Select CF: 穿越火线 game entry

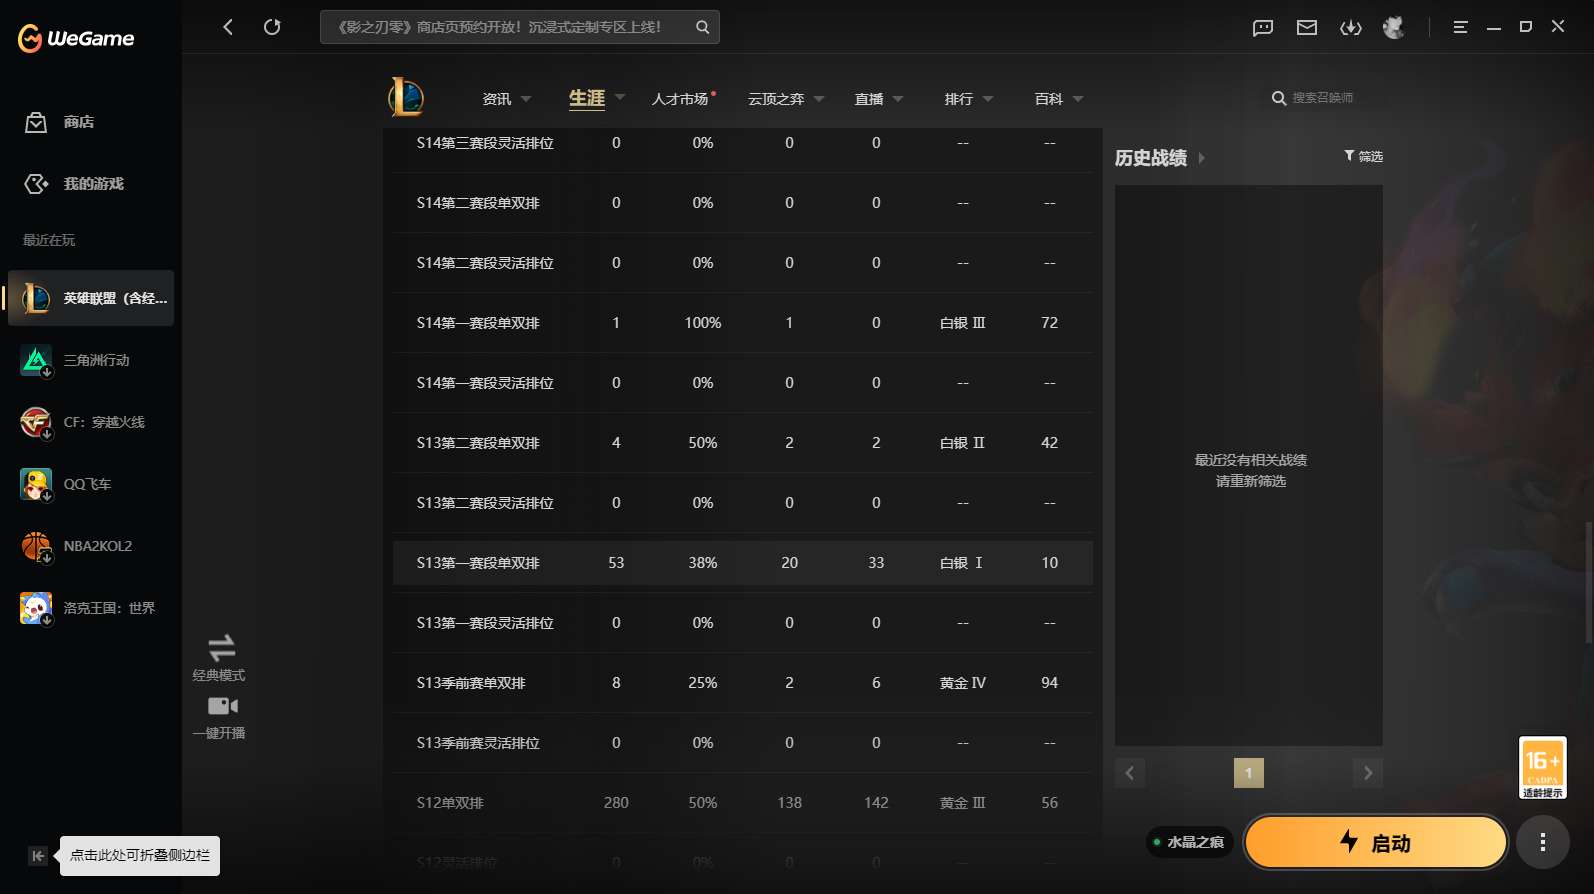pos(91,422)
